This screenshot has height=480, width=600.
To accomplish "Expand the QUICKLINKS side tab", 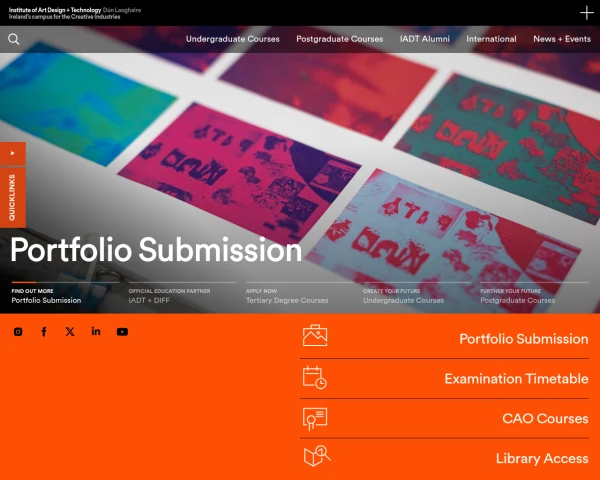I will tap(13, 198).
